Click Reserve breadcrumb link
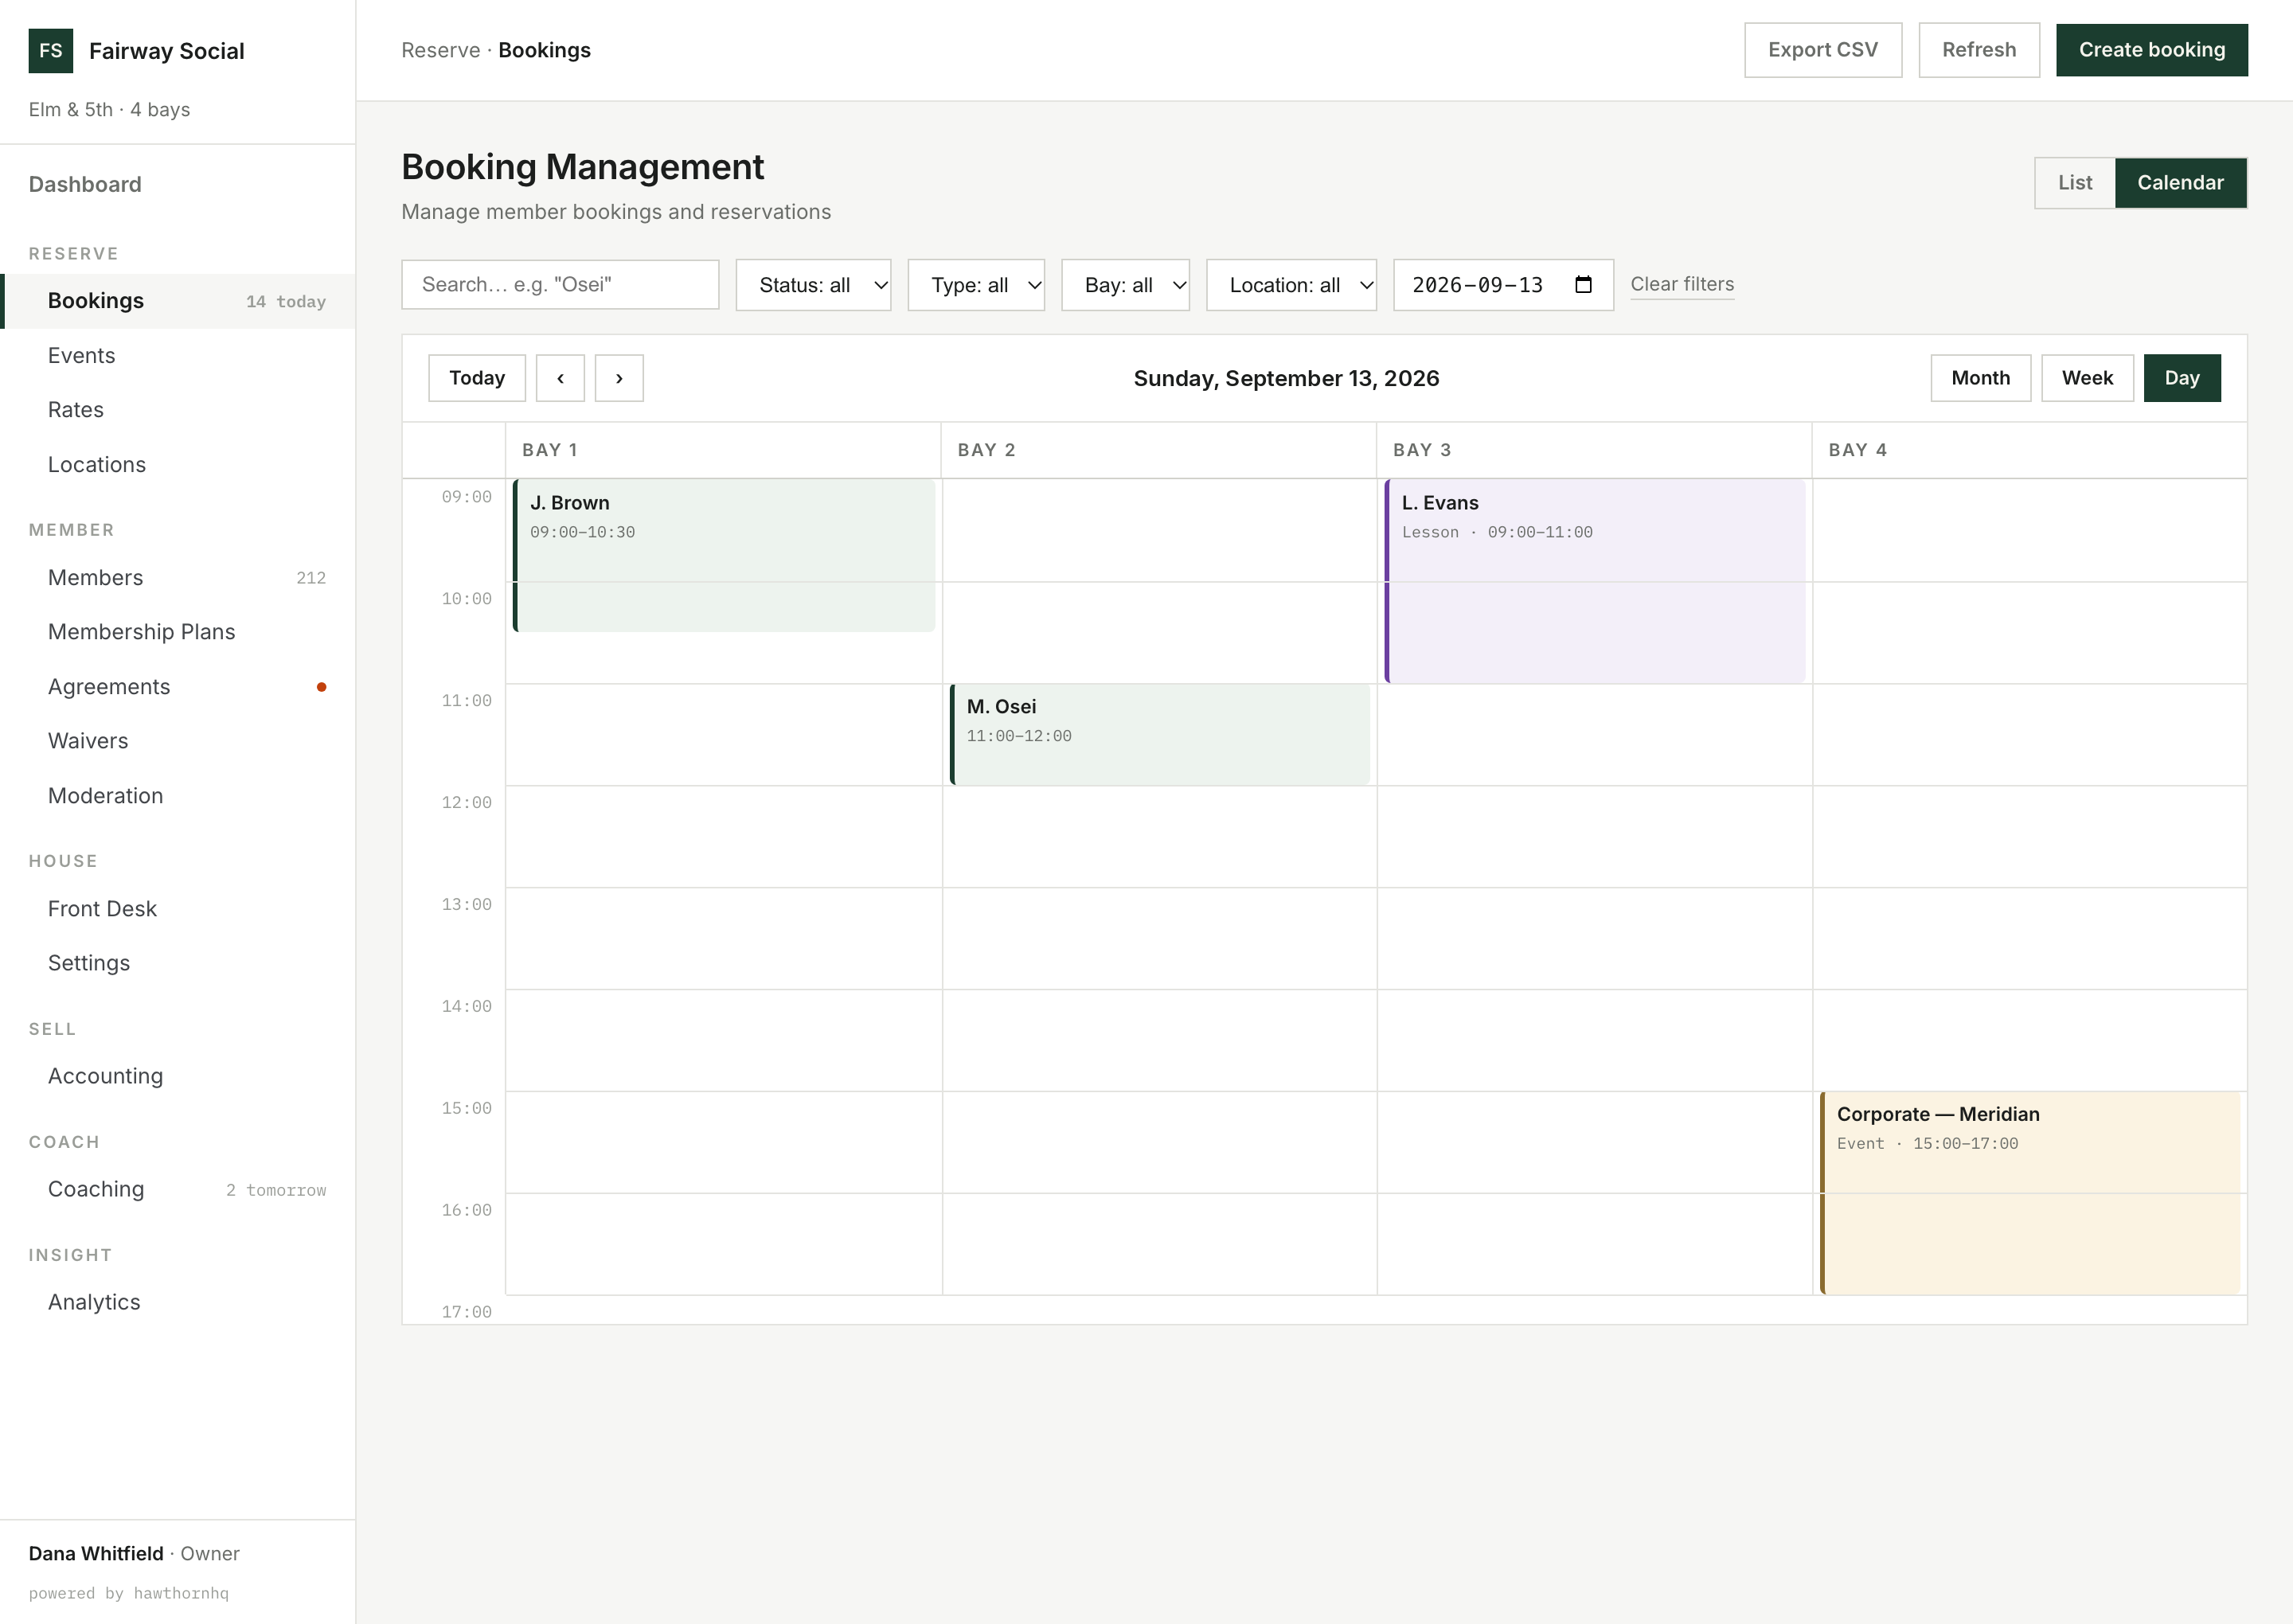This screenshot has height=1624, width=2293. (441, 50)
